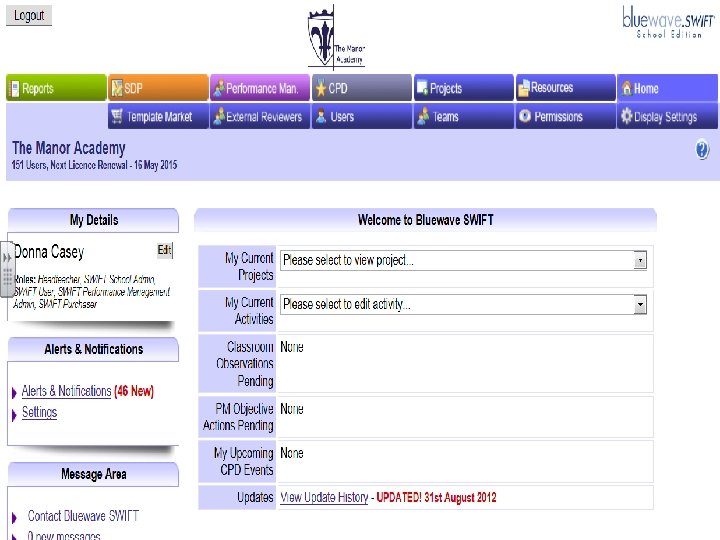Click the External Reviewers people icon
The height and width of the screenshot is (540, 720).
click(x=219, y=116)
